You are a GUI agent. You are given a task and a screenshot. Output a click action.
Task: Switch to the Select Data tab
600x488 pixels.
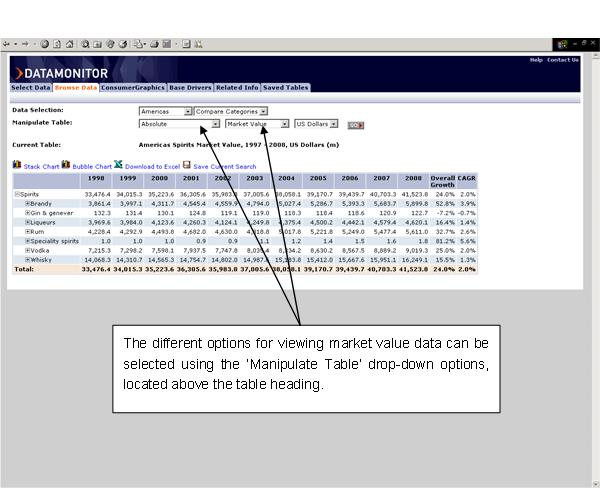[x=31, y=88]
